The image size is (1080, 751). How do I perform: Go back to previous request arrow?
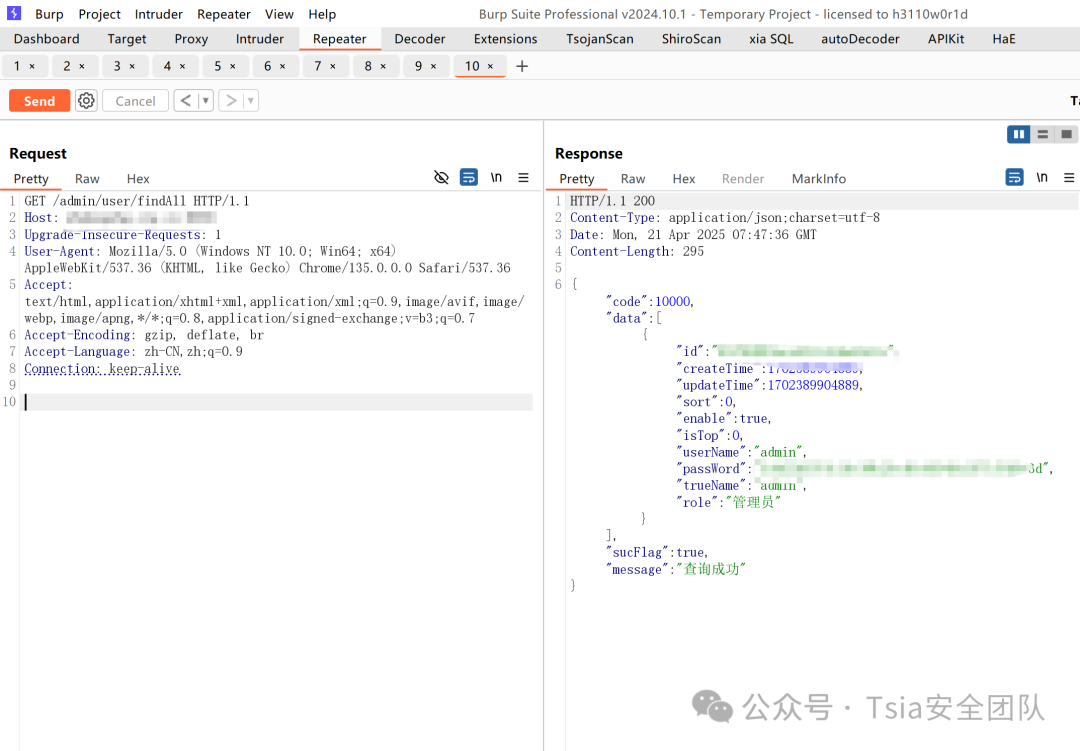(186, 101)
